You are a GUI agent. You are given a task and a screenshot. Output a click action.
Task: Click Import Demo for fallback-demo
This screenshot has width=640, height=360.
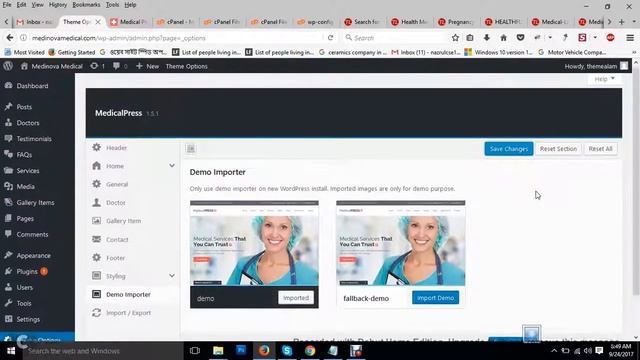coord(436,298)
